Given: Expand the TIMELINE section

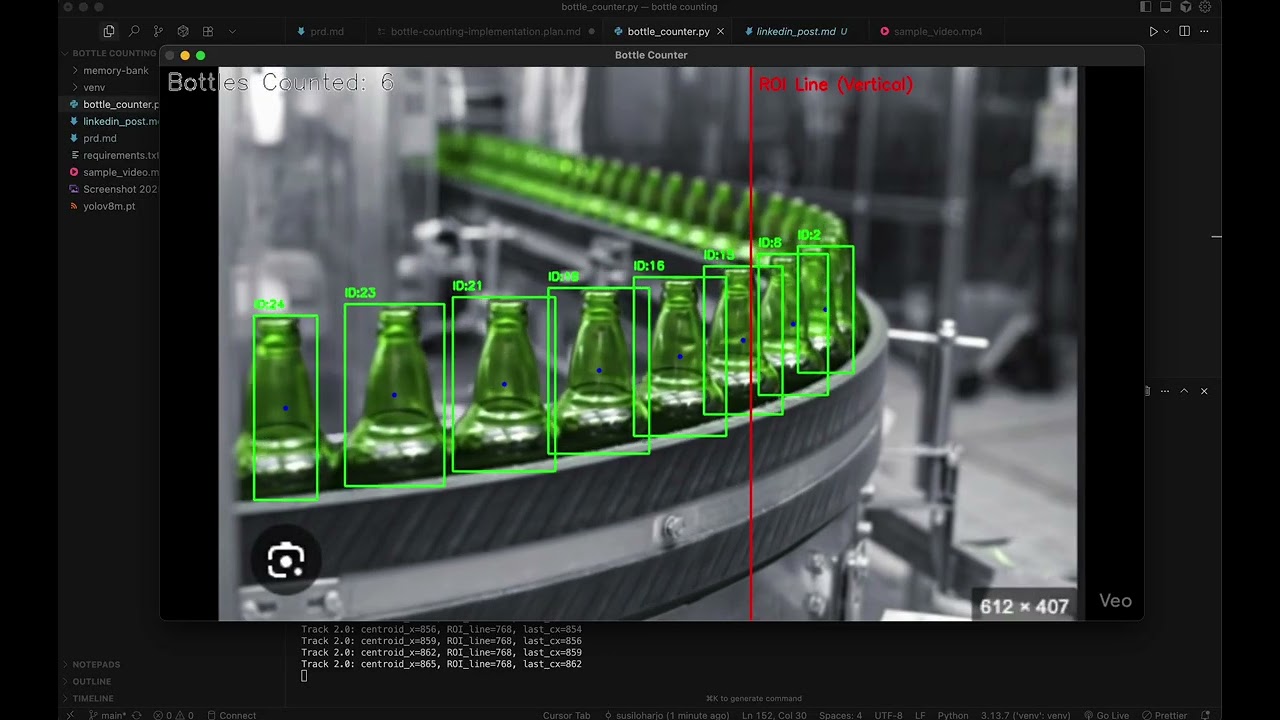Looking at the screenshot, I should pyautogui.click(x=93, y=698).
